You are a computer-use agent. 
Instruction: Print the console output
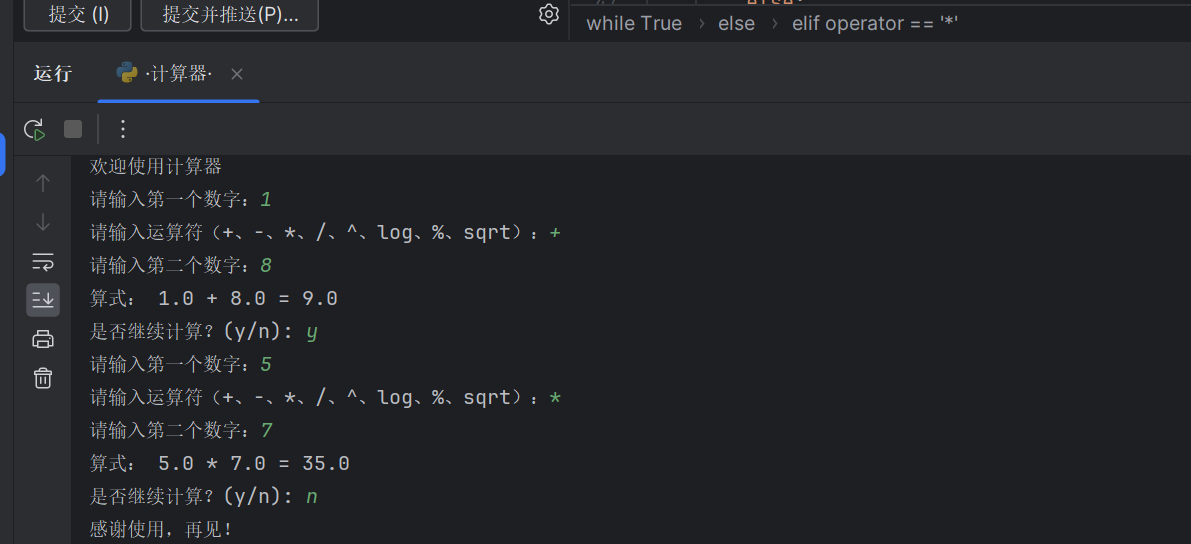43,339
